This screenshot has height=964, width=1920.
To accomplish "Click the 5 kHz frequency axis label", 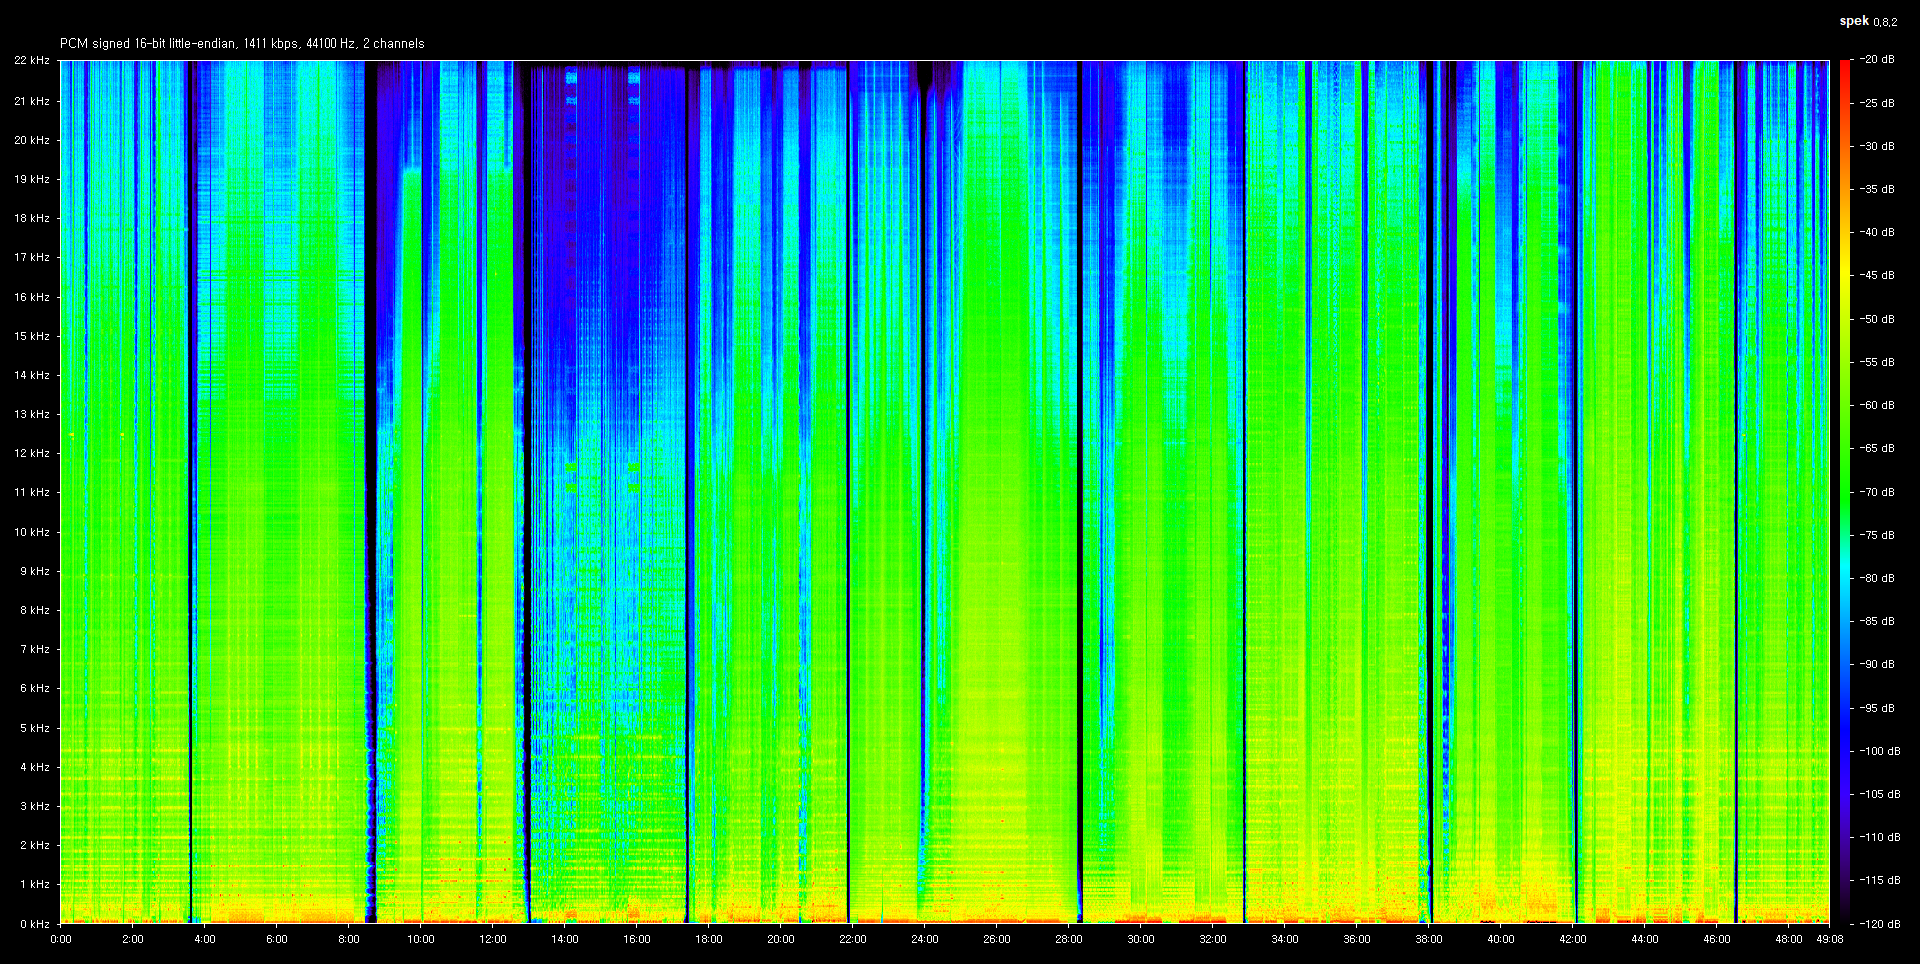I will pos(34,728).
